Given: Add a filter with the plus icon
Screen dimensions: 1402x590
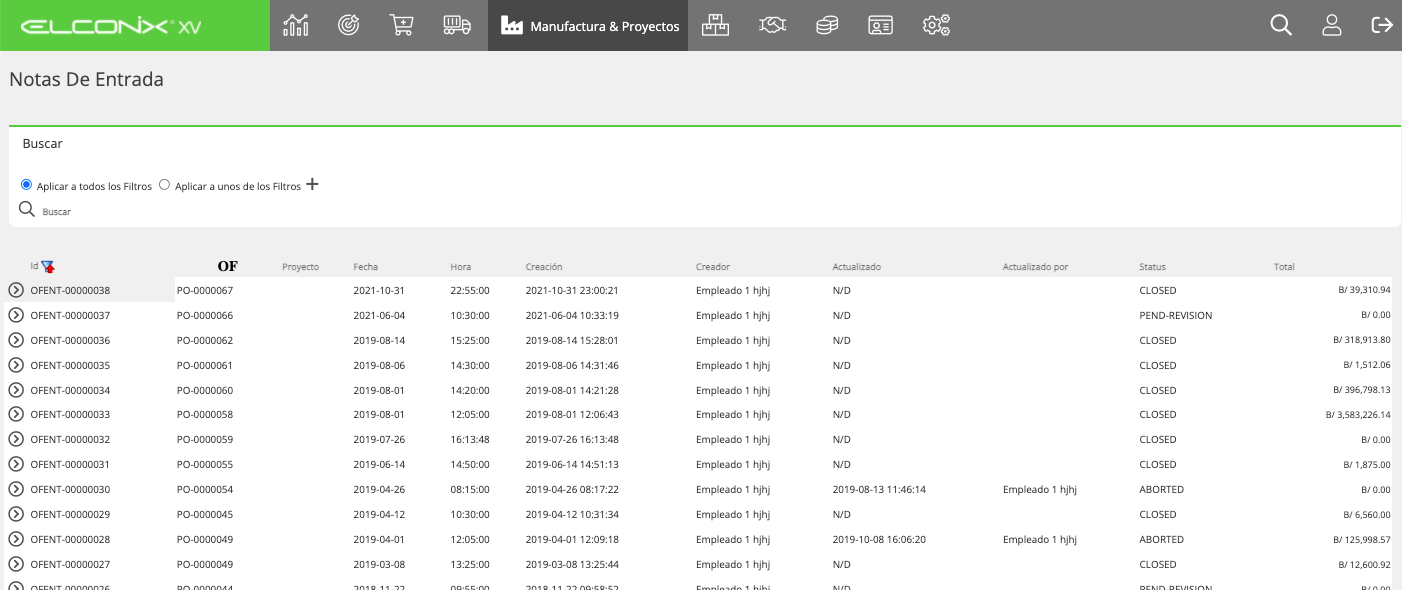Looking at the screenshot, I should pos(312,184).
